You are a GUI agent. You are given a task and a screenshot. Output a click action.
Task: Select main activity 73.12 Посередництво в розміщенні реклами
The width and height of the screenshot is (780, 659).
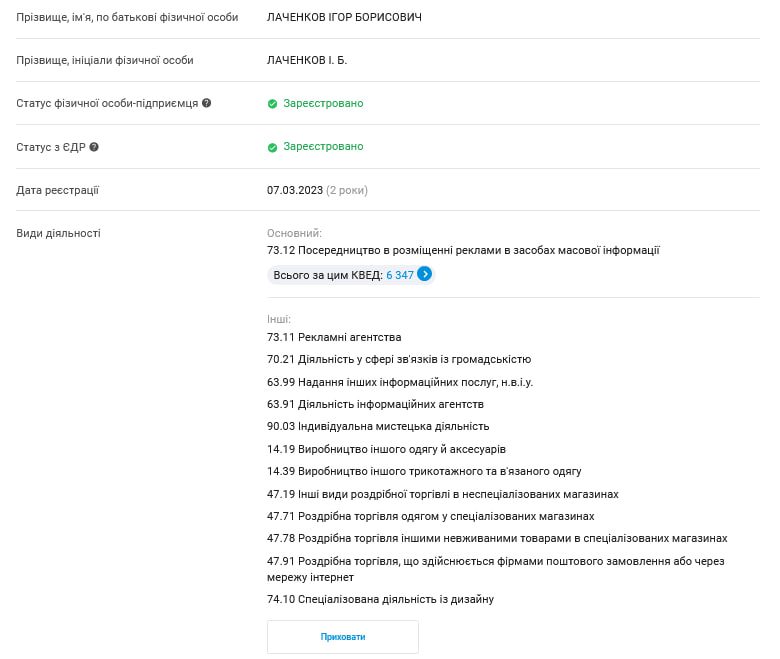click(463, 250)
